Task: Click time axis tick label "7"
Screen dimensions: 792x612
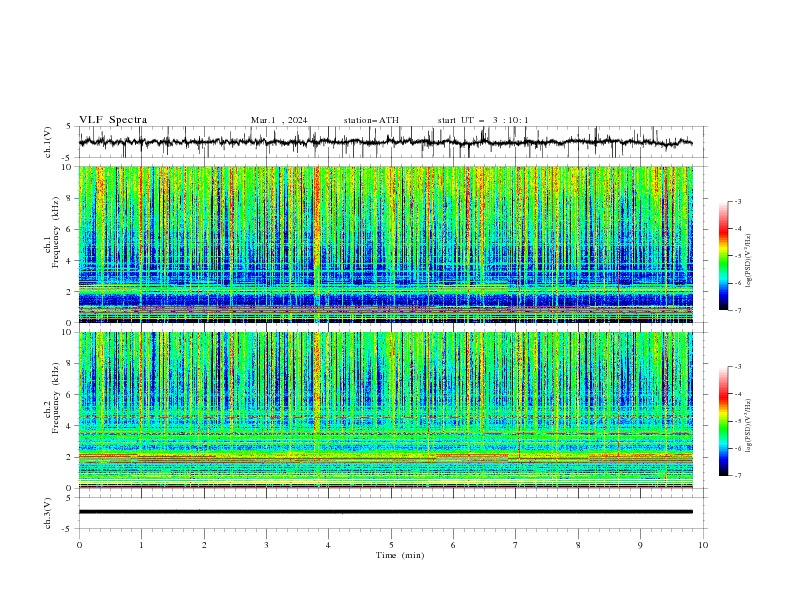Action: point(516,545)
